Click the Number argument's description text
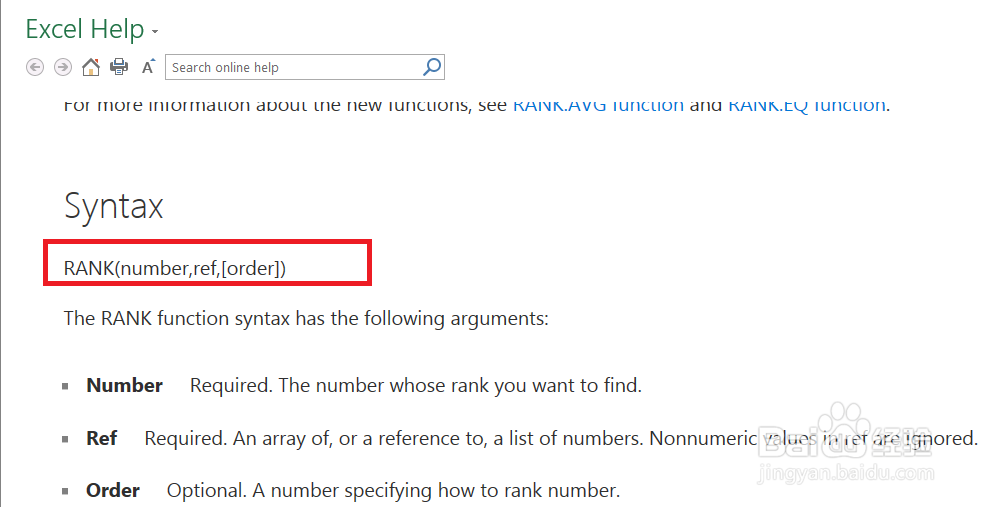This screenshot has width=987, height=507. point(416,385)
